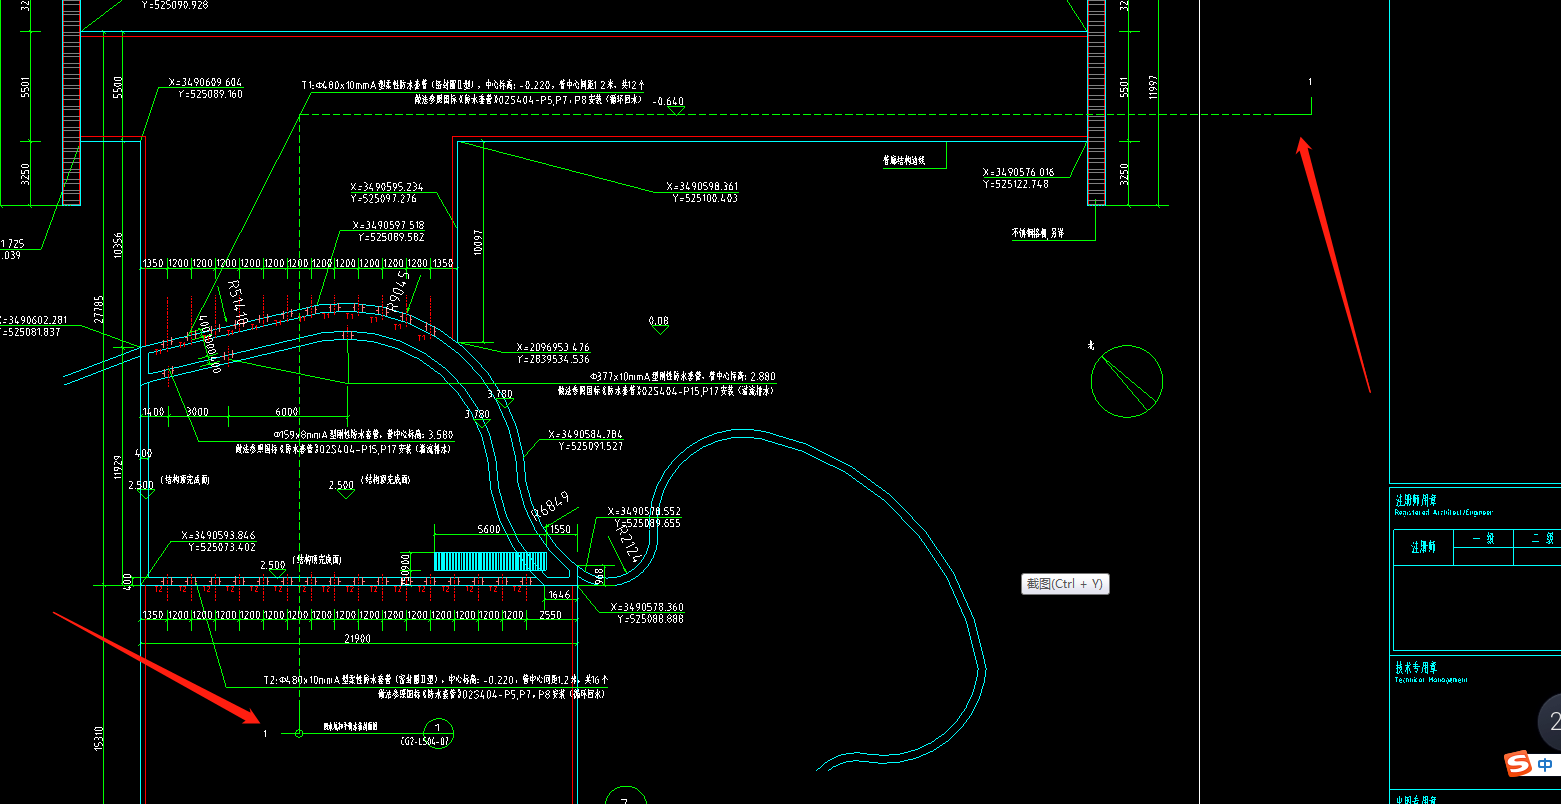Image resolution: width=1561 pixels, height=804 pixels.
Task: Click the 2550 dimension text
Action: click(550, 615)
